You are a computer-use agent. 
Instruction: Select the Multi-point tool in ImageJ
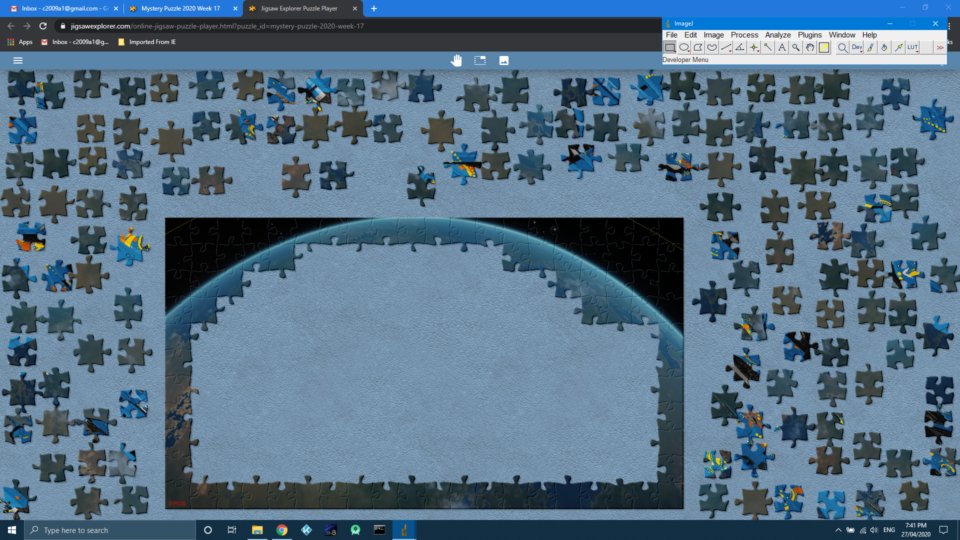754,47
